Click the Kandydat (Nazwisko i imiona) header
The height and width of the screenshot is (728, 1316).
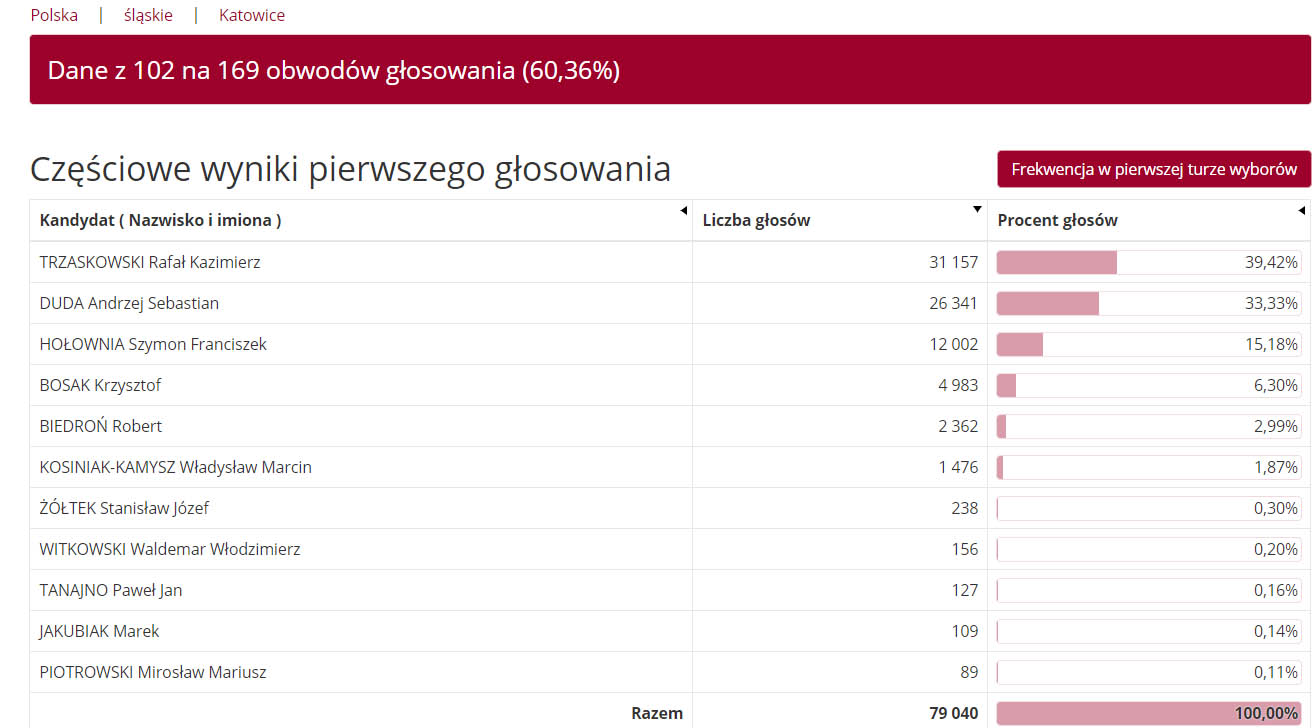tap(160, 220)
